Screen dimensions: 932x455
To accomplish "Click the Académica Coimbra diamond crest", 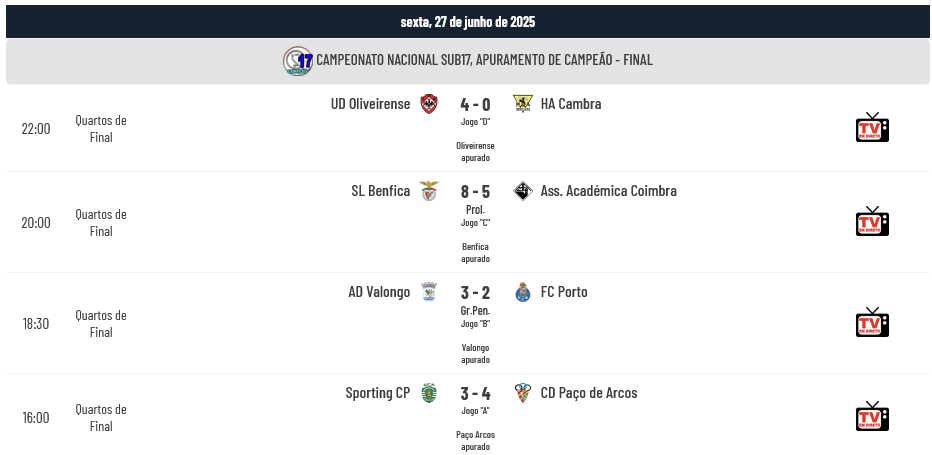I will (x=522, y=191).
